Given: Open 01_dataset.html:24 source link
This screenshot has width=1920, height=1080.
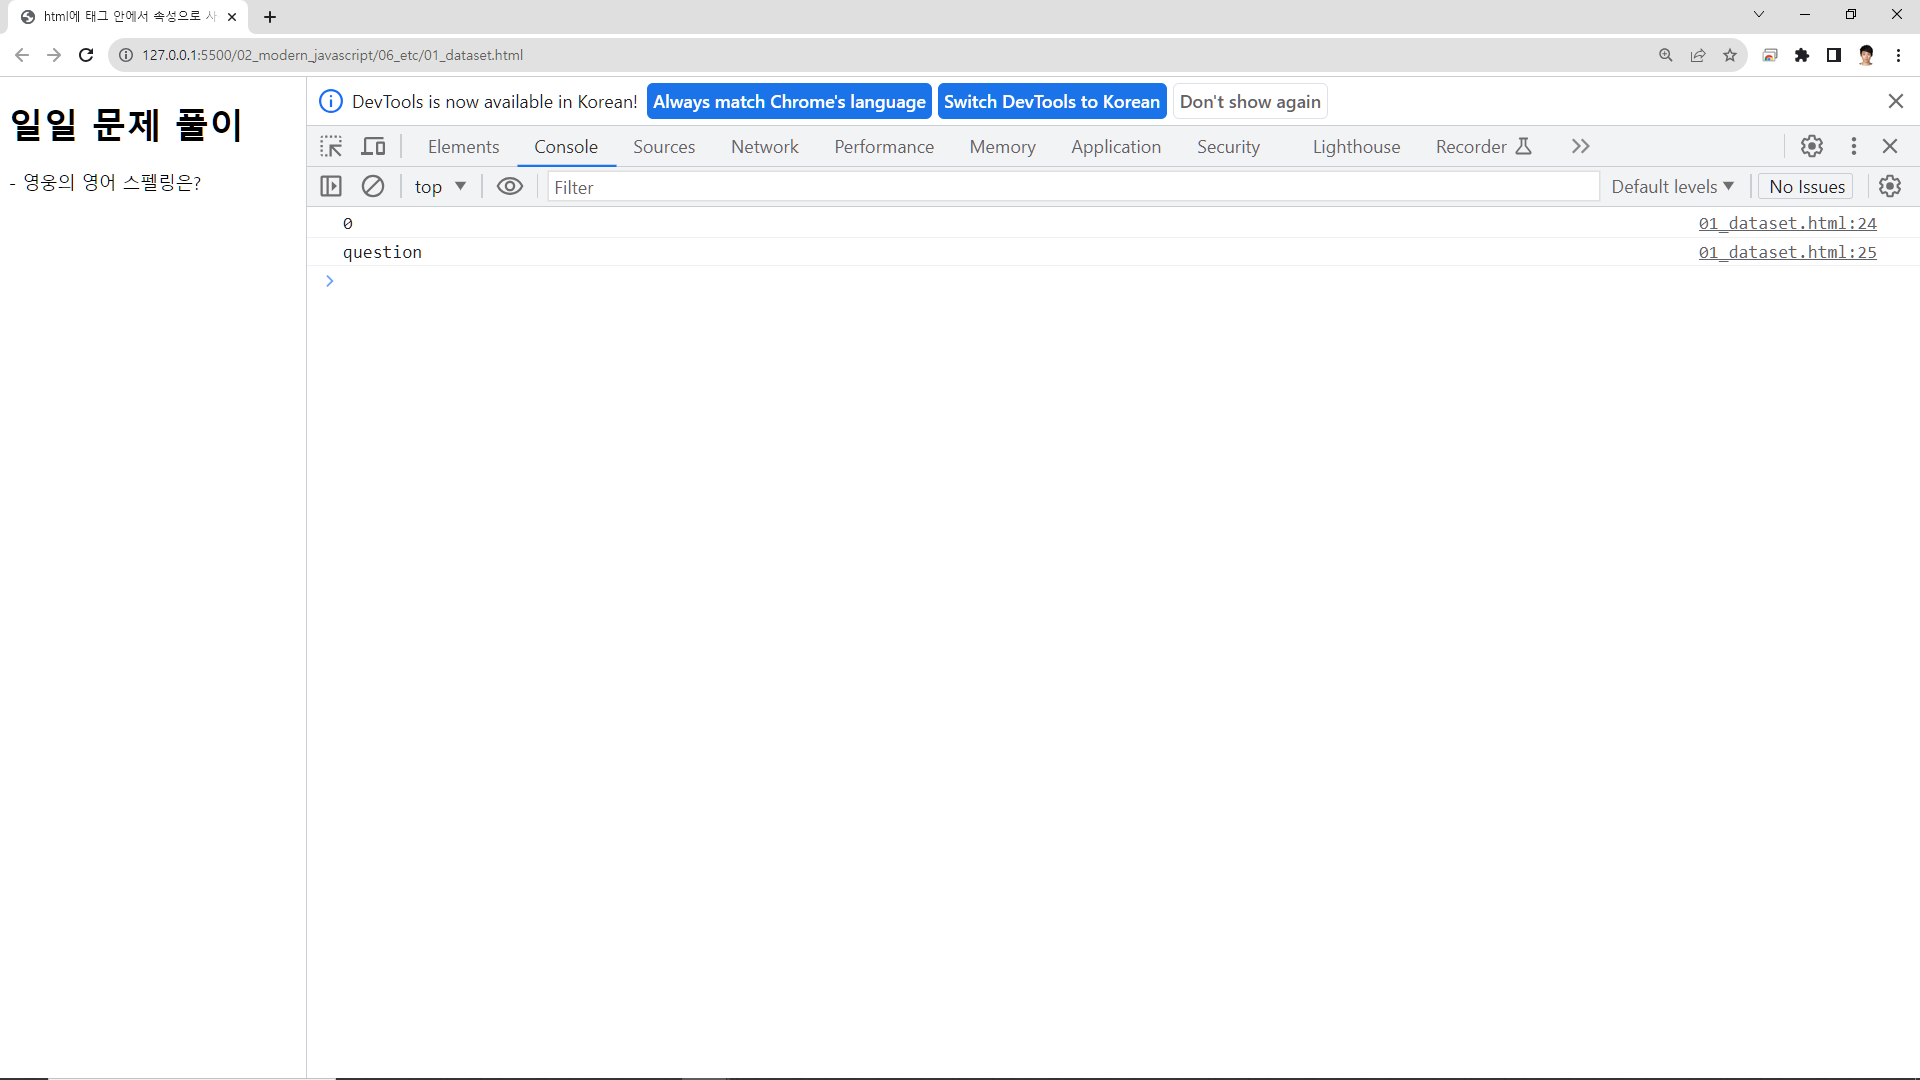Looking at the screenshot, I should point(1787,224).
